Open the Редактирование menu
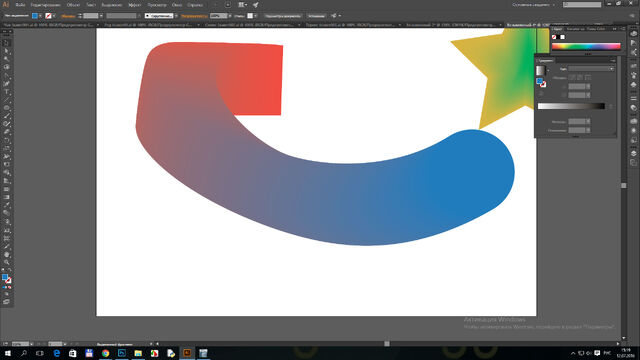 click(45, 5)
